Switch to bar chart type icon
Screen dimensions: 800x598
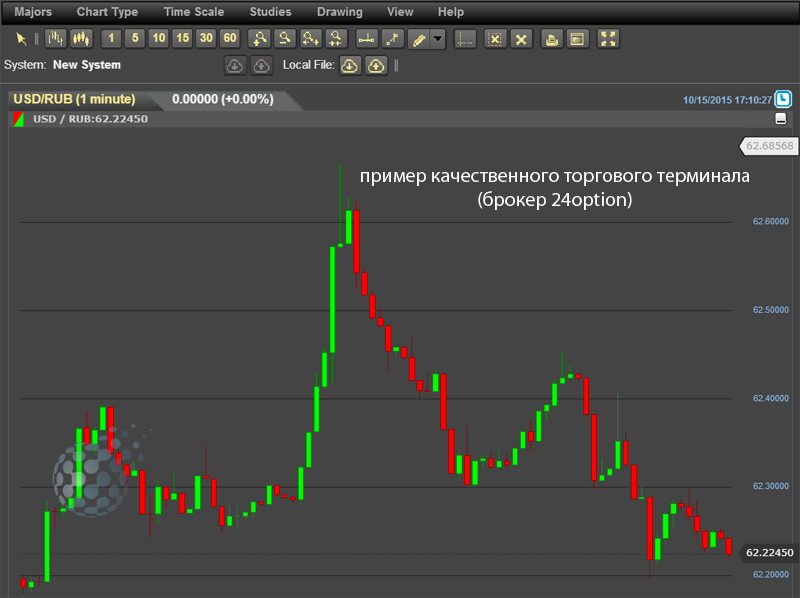[x=56, y=39]
